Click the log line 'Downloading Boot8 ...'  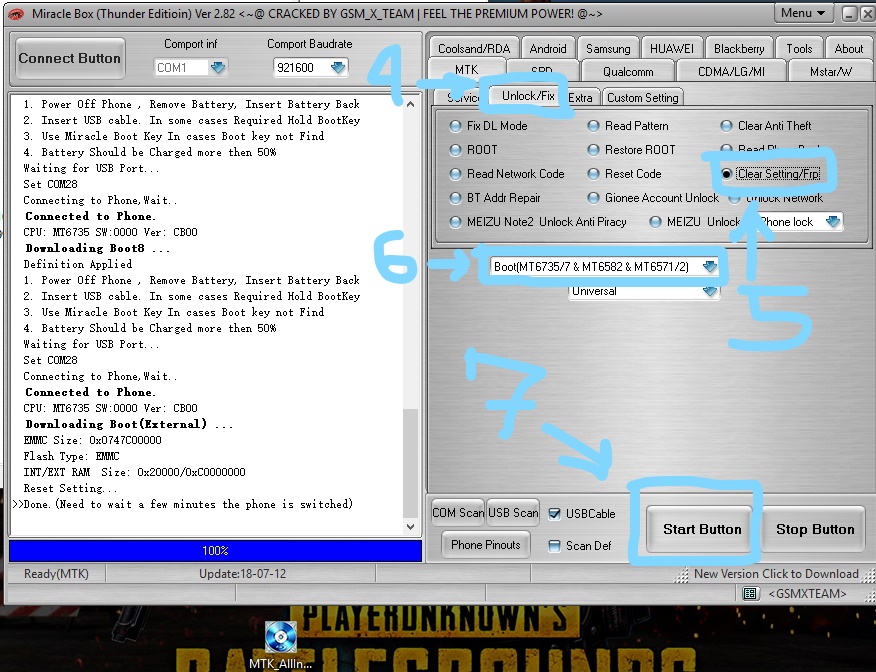point(98,248)
